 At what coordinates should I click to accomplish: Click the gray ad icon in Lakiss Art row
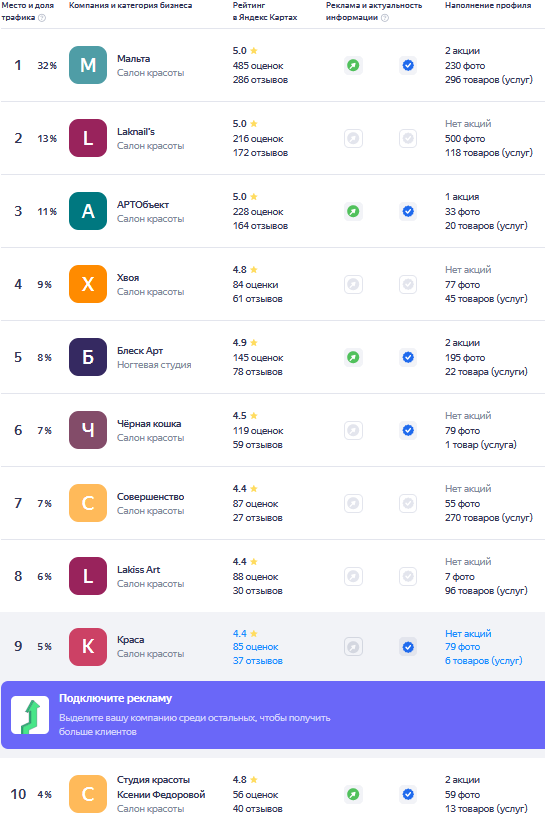(x=354, y=577)
